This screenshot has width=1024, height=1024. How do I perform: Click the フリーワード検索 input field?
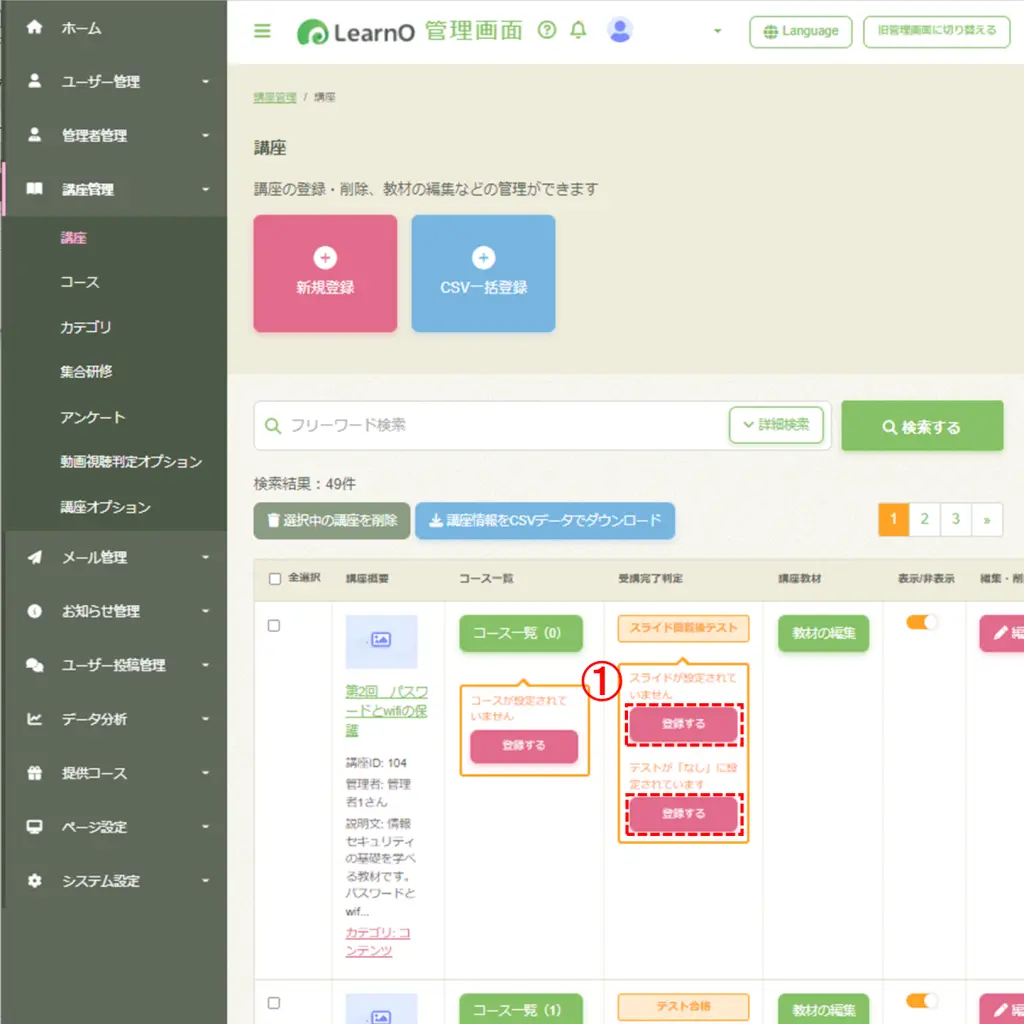tap(491, 425)
